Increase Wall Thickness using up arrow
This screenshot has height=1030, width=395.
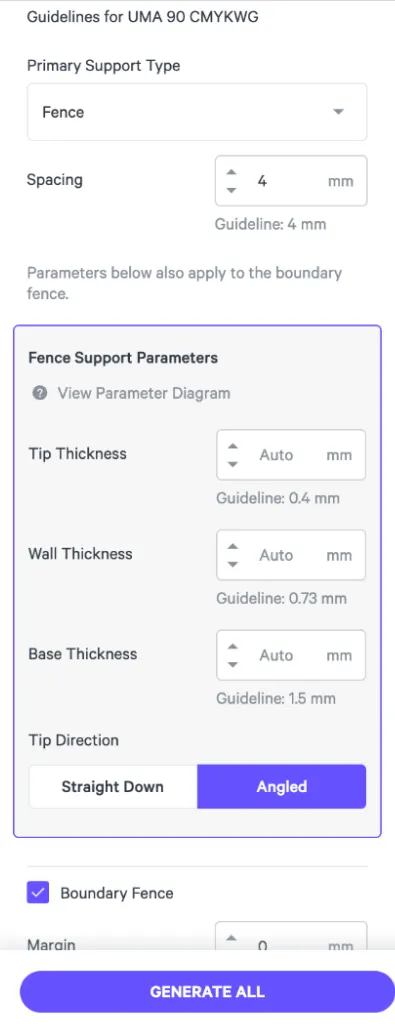[232, 546]
